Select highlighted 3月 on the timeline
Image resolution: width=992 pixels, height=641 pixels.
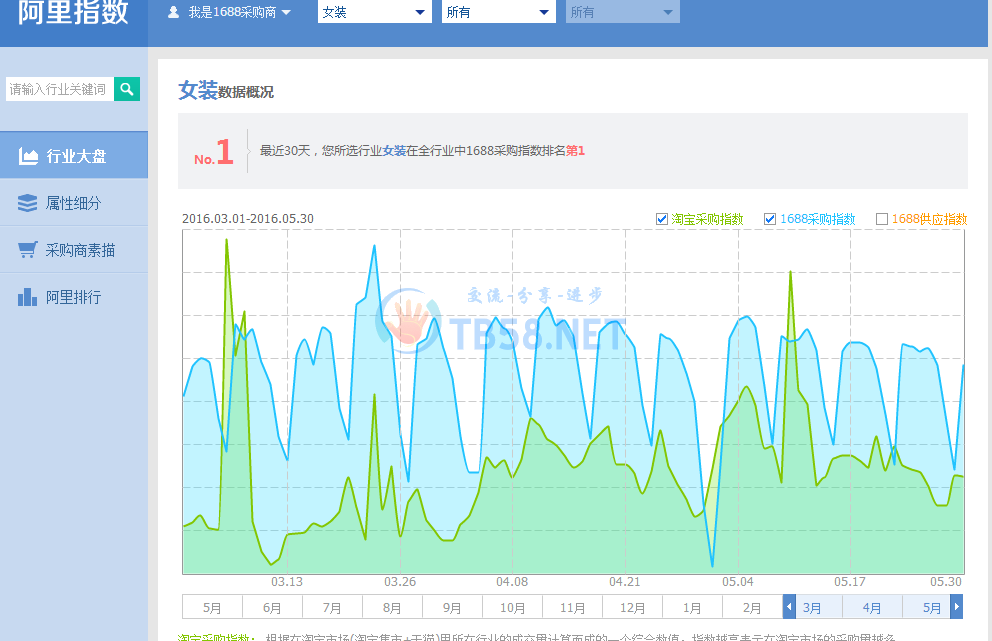(812, 607)
